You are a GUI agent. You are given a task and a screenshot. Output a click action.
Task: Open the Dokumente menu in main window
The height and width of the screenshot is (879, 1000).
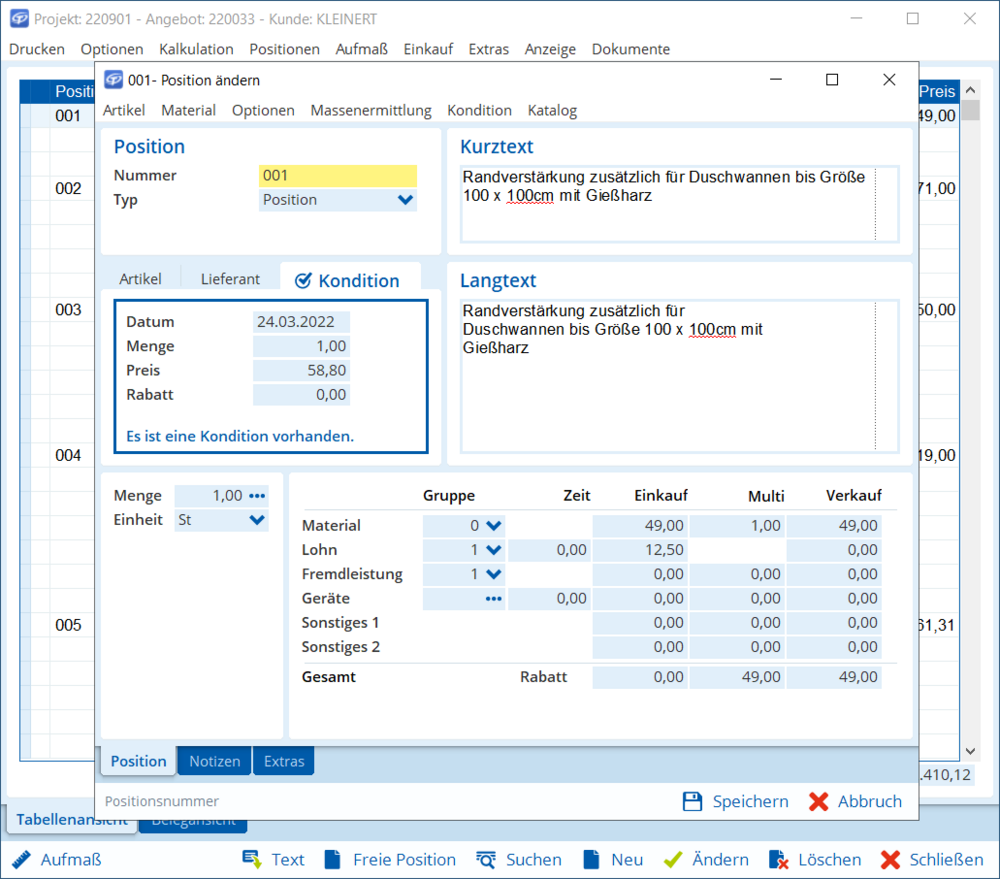click(x=631, y=49)
